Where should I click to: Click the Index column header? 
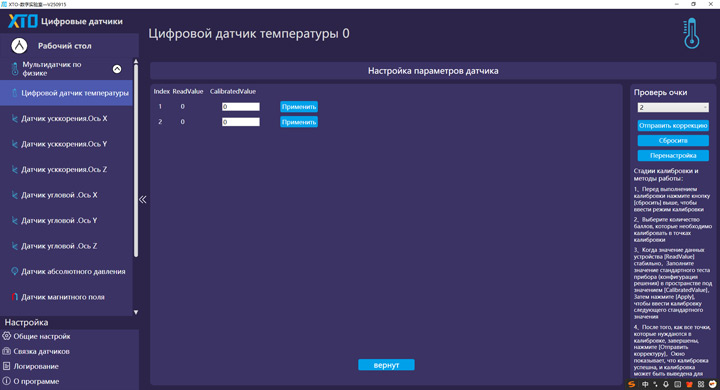click(x=162, y=91)
